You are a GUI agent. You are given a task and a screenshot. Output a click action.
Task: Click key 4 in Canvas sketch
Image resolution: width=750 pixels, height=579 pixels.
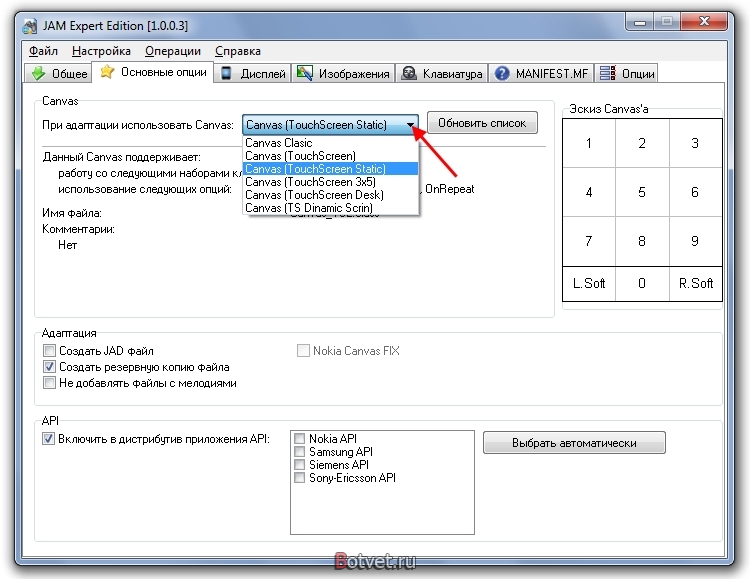point(589,192)
